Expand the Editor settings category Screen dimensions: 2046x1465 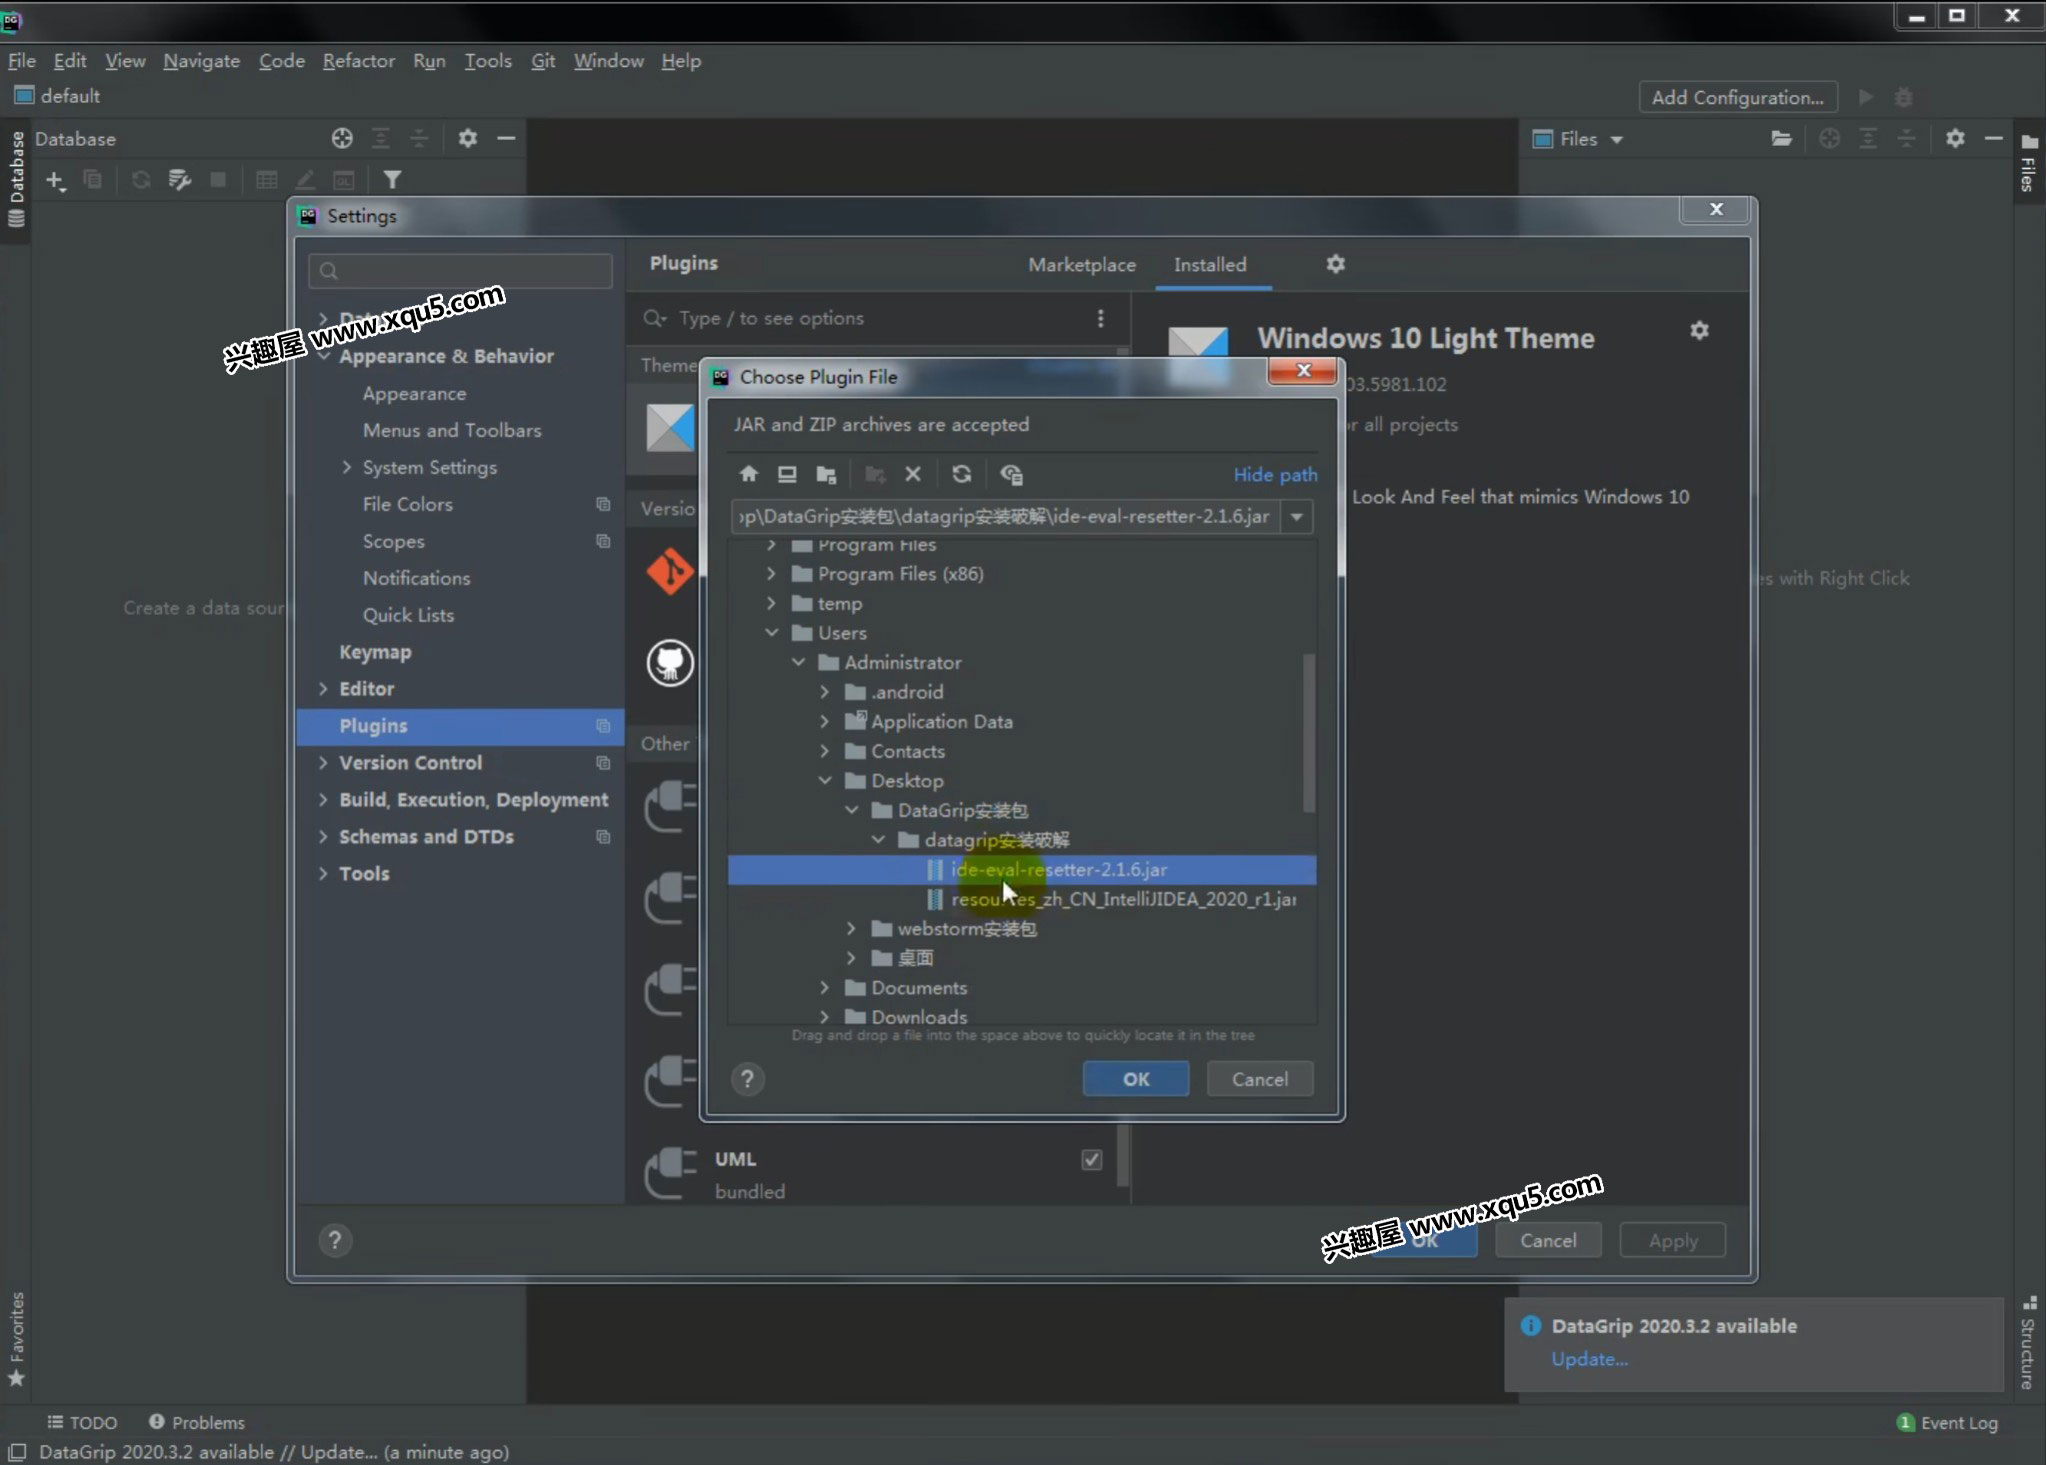pyautogui.click(x=322, y=689)
